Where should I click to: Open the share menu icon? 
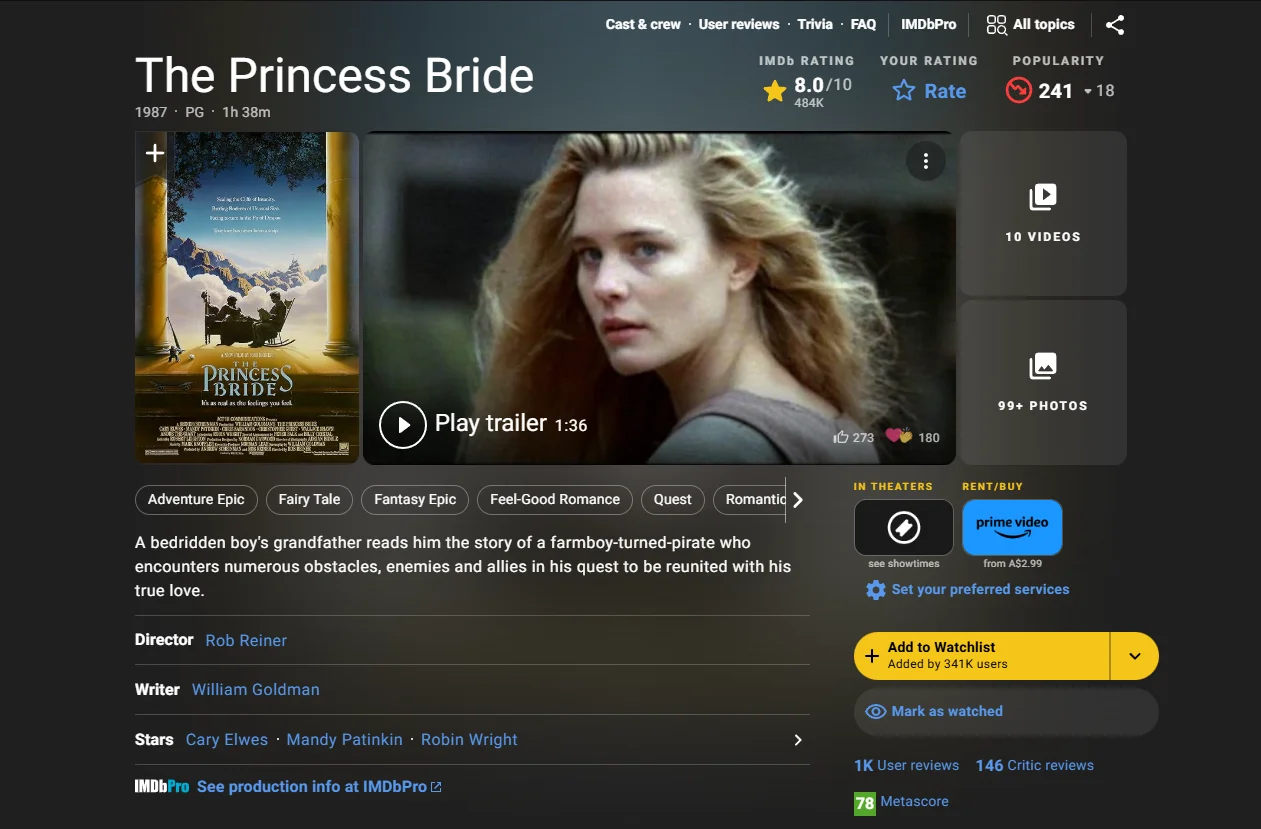(x=1115, y=25)
